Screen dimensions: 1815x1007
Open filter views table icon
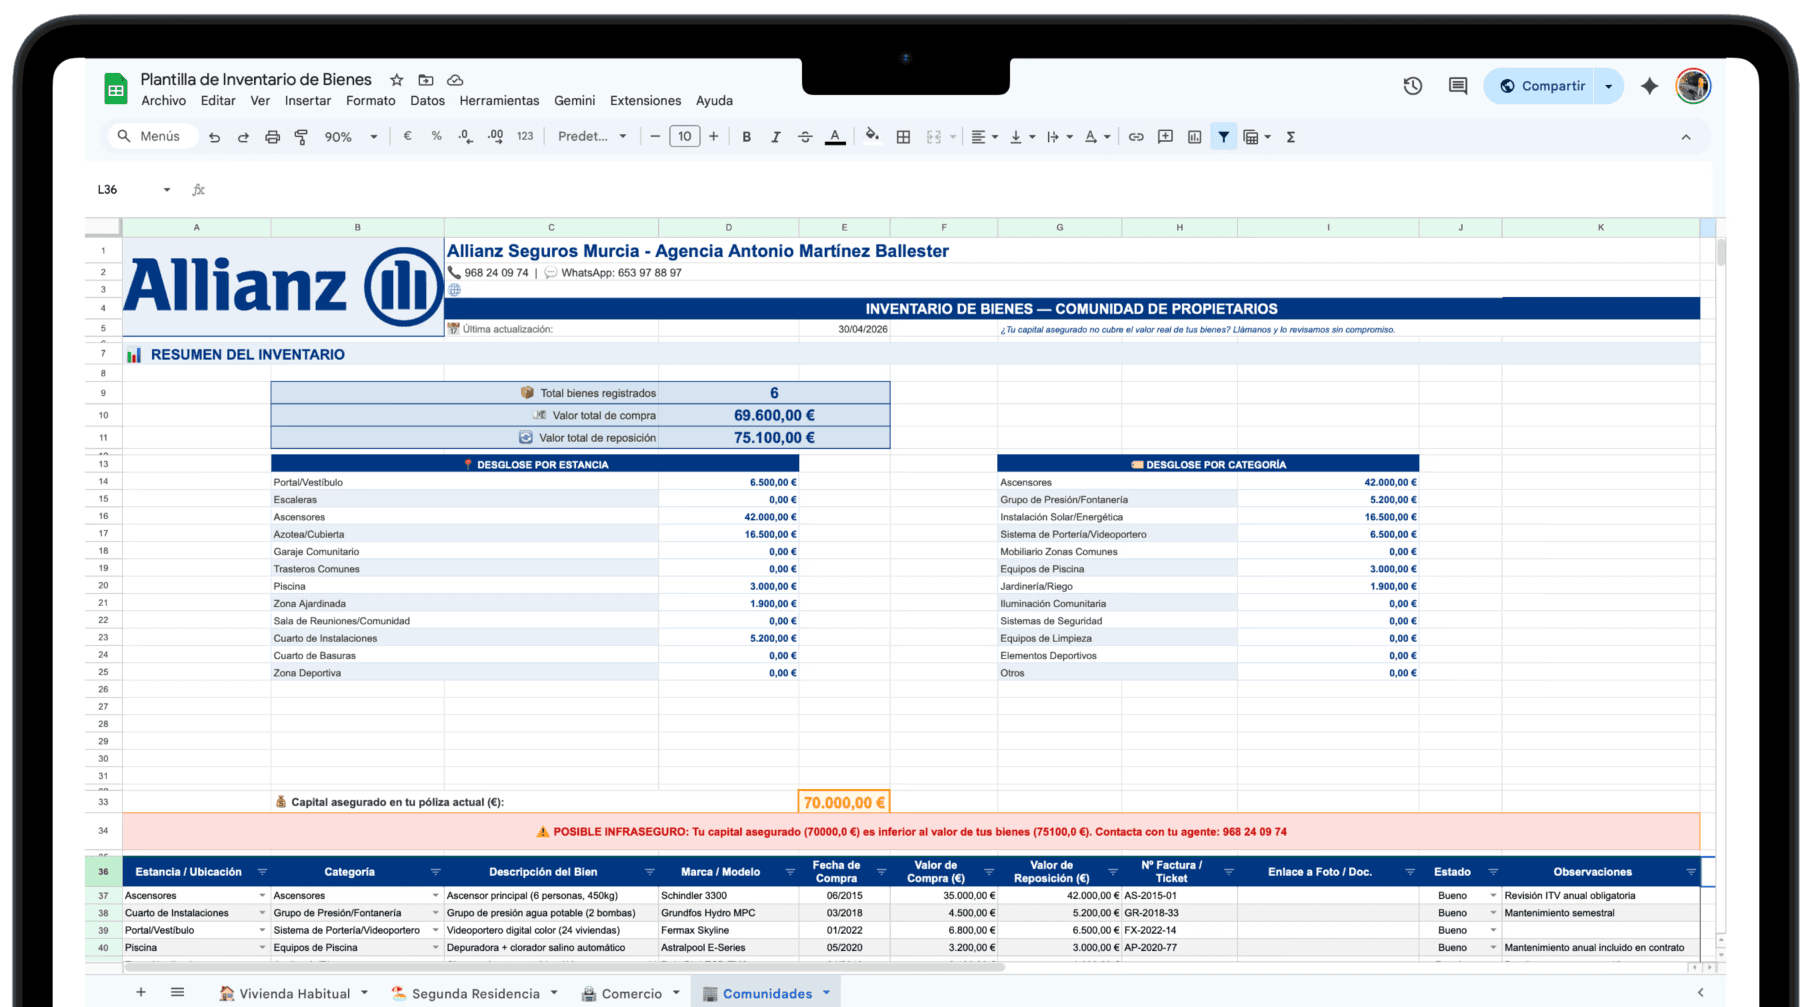point(1256,137)
